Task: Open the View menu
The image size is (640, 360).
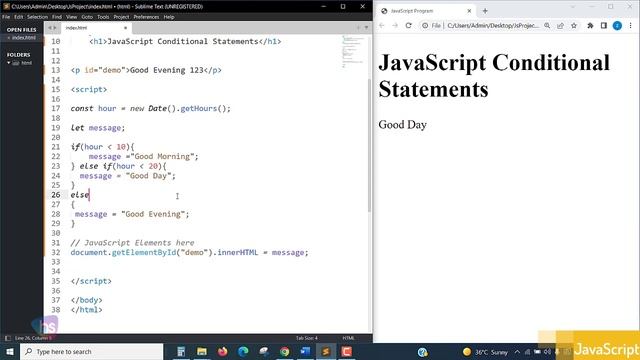Action: click(71, 17)
